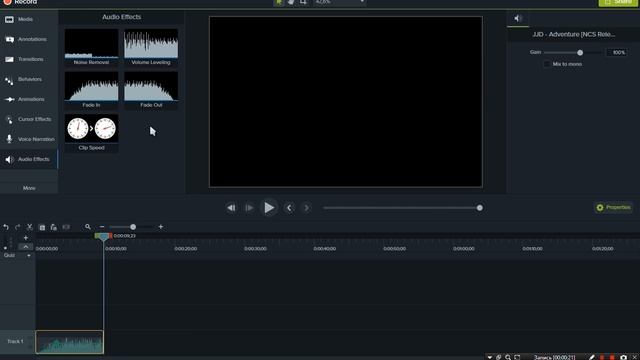
Task: Click the Cut scissors icon
Action: click(x=29, y=227)
